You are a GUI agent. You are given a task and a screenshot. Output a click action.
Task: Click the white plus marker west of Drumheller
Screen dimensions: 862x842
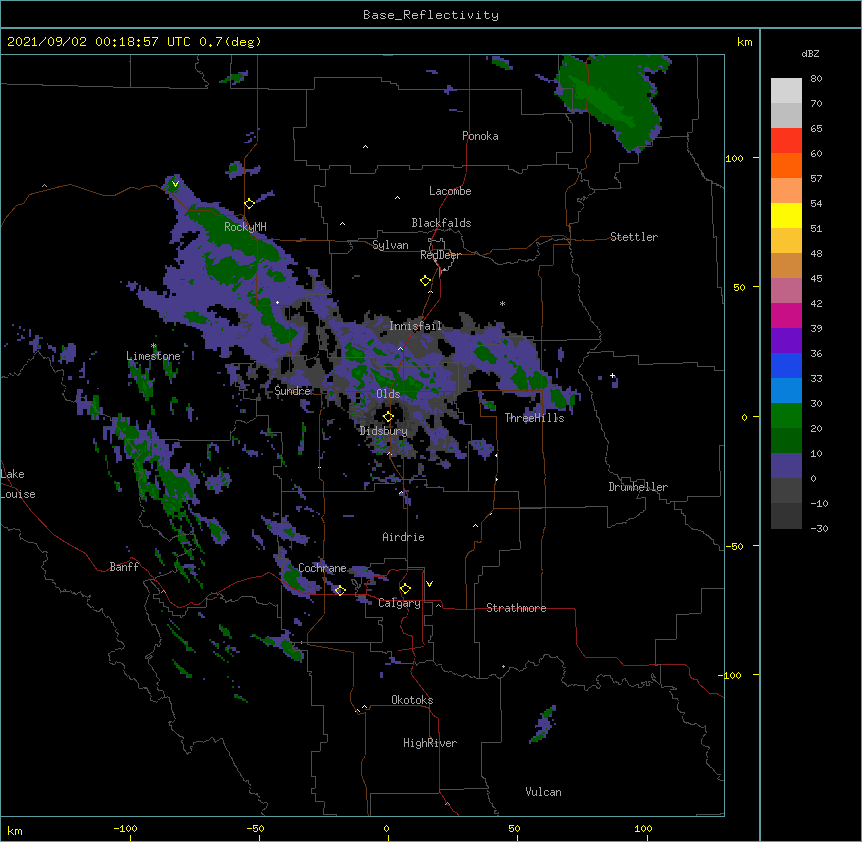(x=612, y=376)
